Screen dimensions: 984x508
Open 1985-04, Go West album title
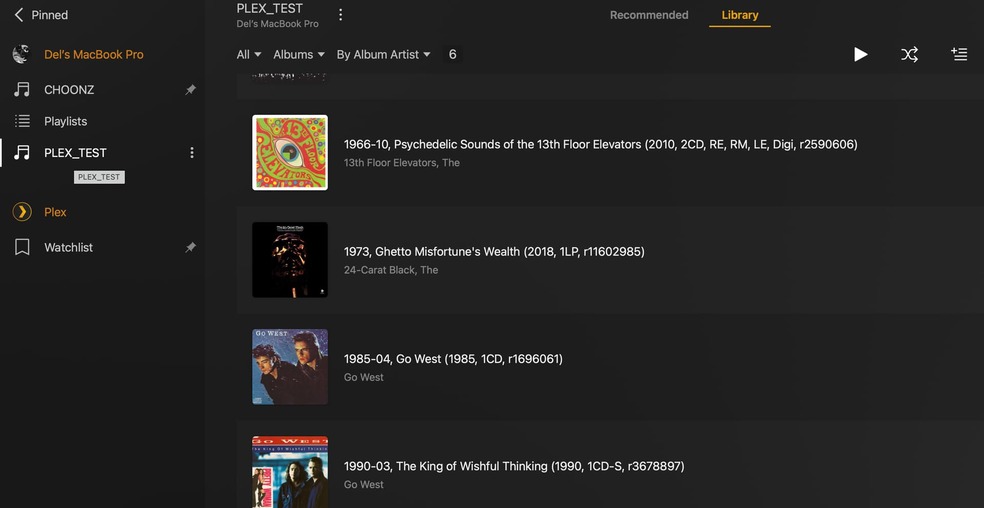pyautogui.click(x=453, y=359)
